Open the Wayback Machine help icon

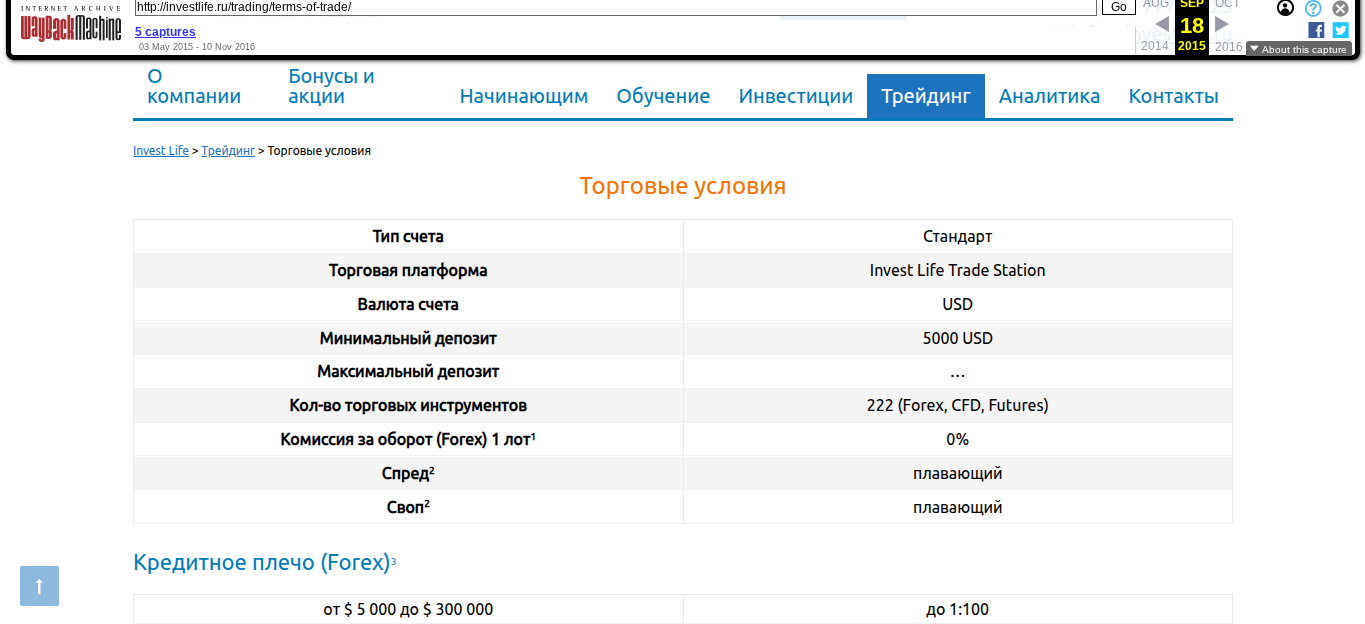pos(1312,8)
